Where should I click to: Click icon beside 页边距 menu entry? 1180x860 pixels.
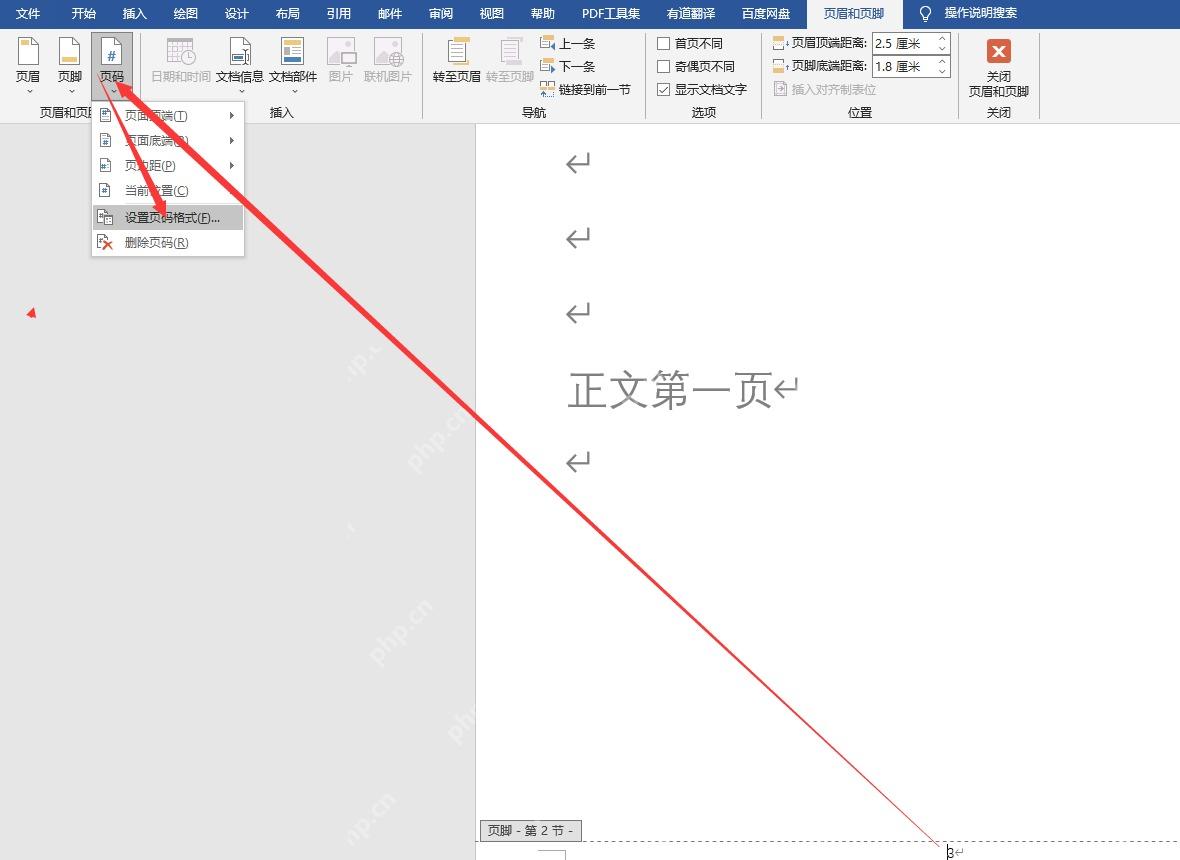(x=105, y=165)
